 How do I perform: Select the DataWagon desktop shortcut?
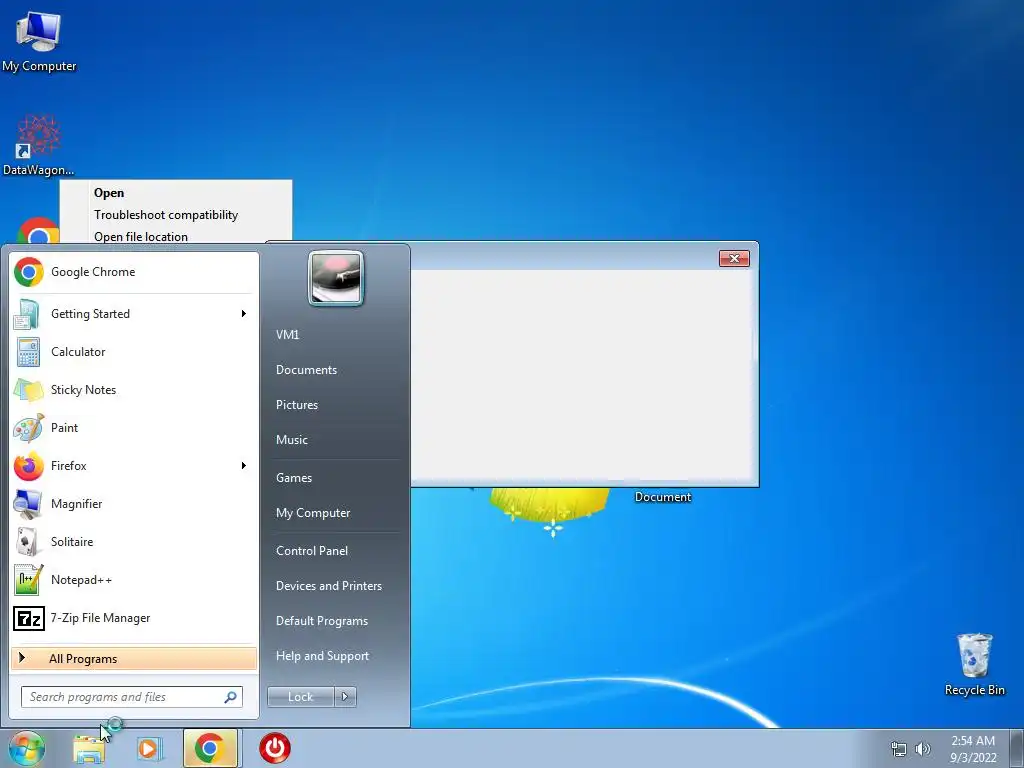tap(39, 146)
